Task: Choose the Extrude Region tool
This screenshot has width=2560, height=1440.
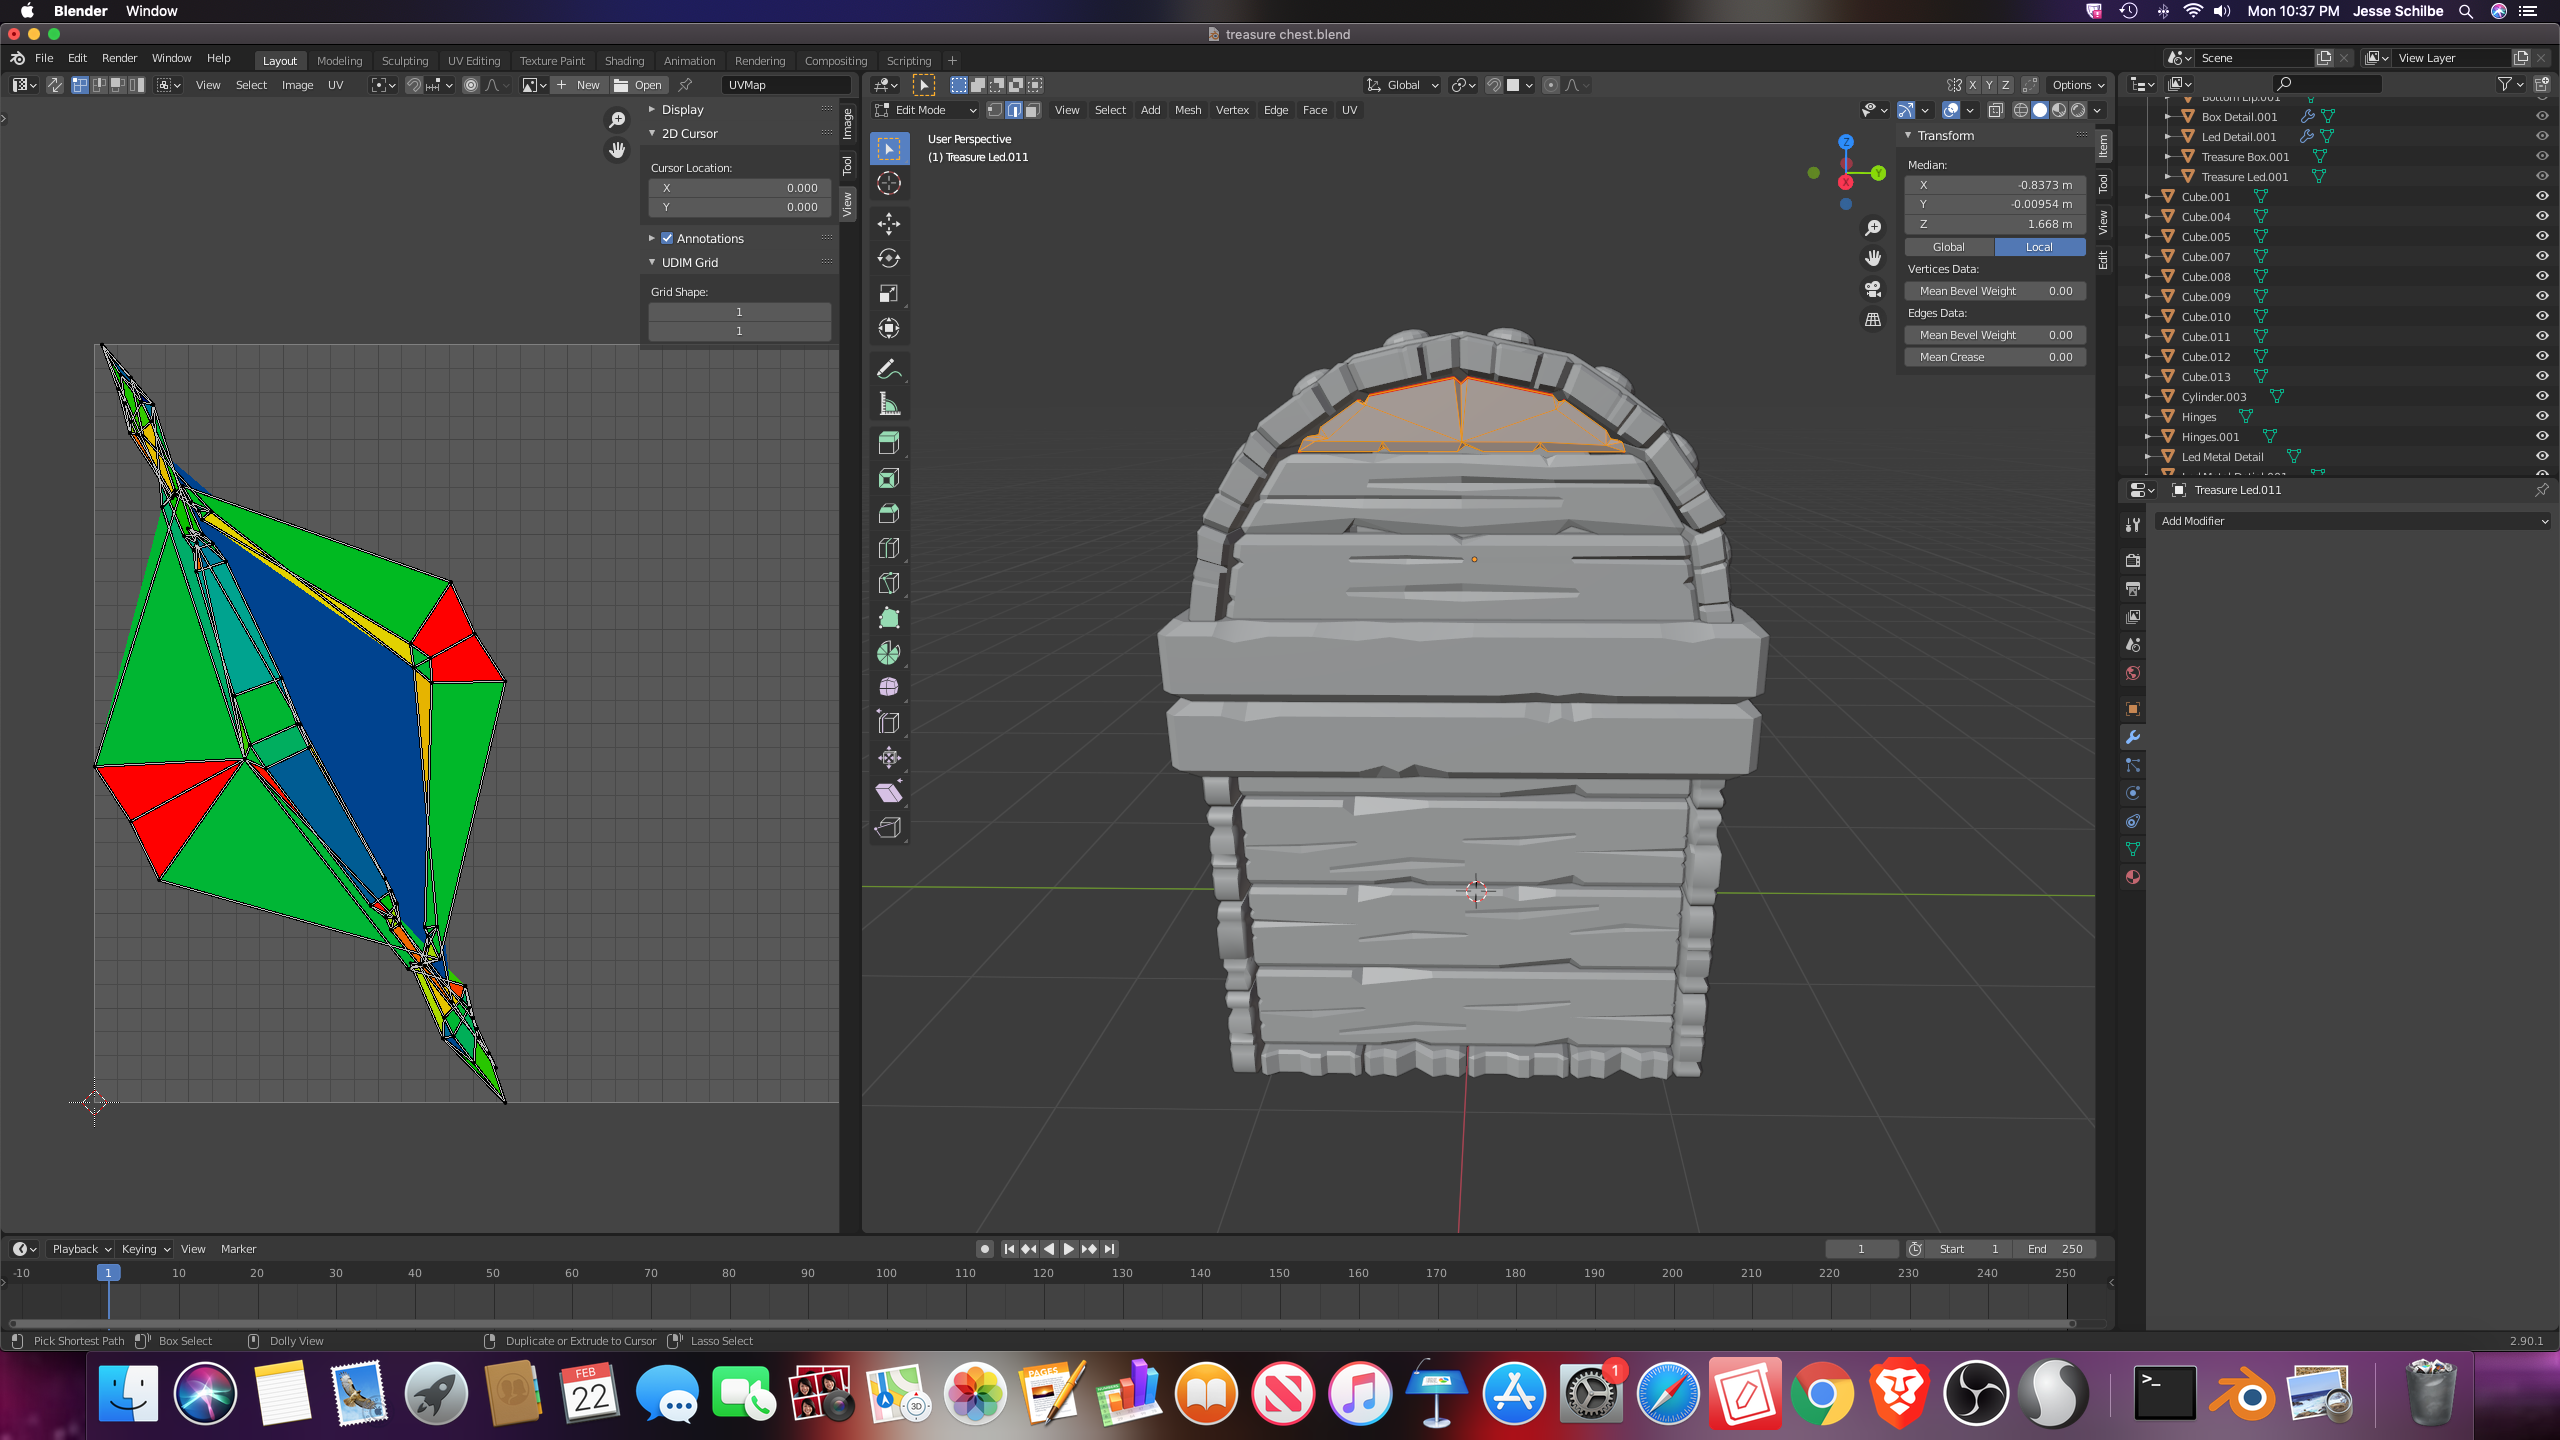Action: click(x=888, y=443)
